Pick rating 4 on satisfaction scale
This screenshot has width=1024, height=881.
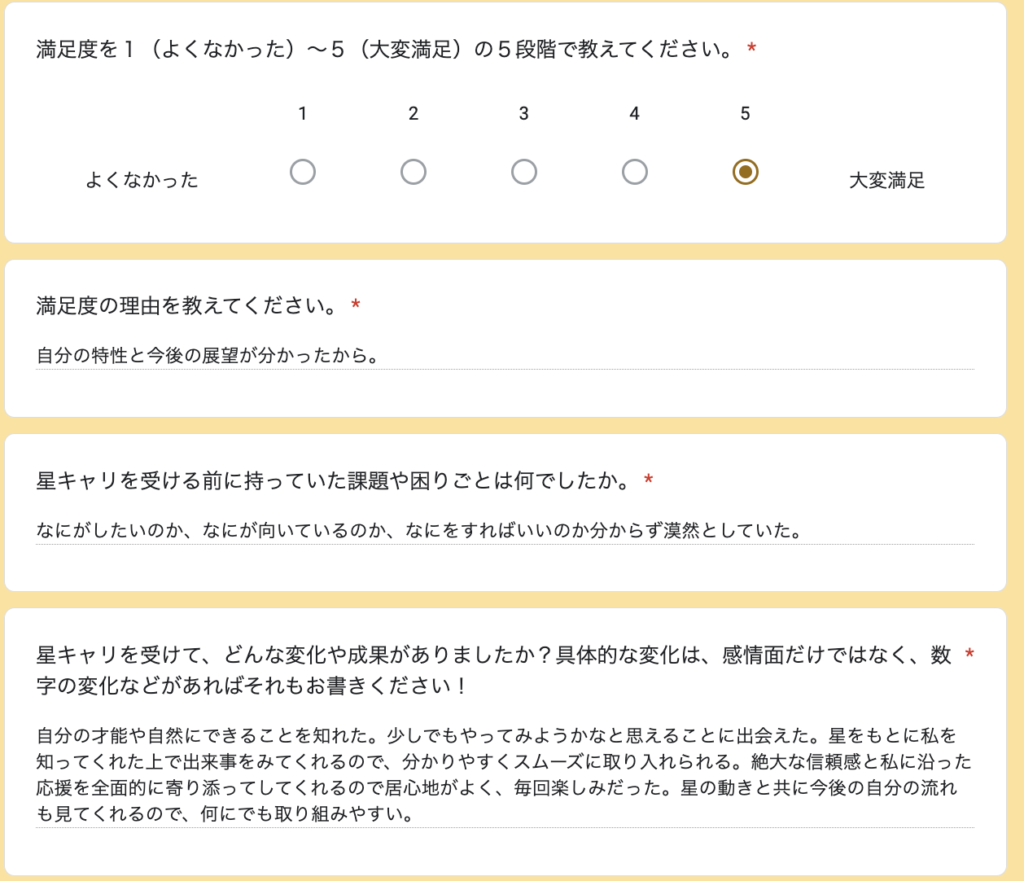pyautogui.click(x=635, y=172)
